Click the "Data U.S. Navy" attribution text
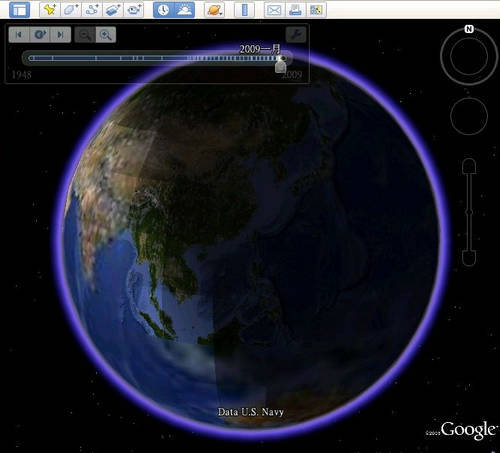This screenshot has height=453, width=500. point(251,412)
